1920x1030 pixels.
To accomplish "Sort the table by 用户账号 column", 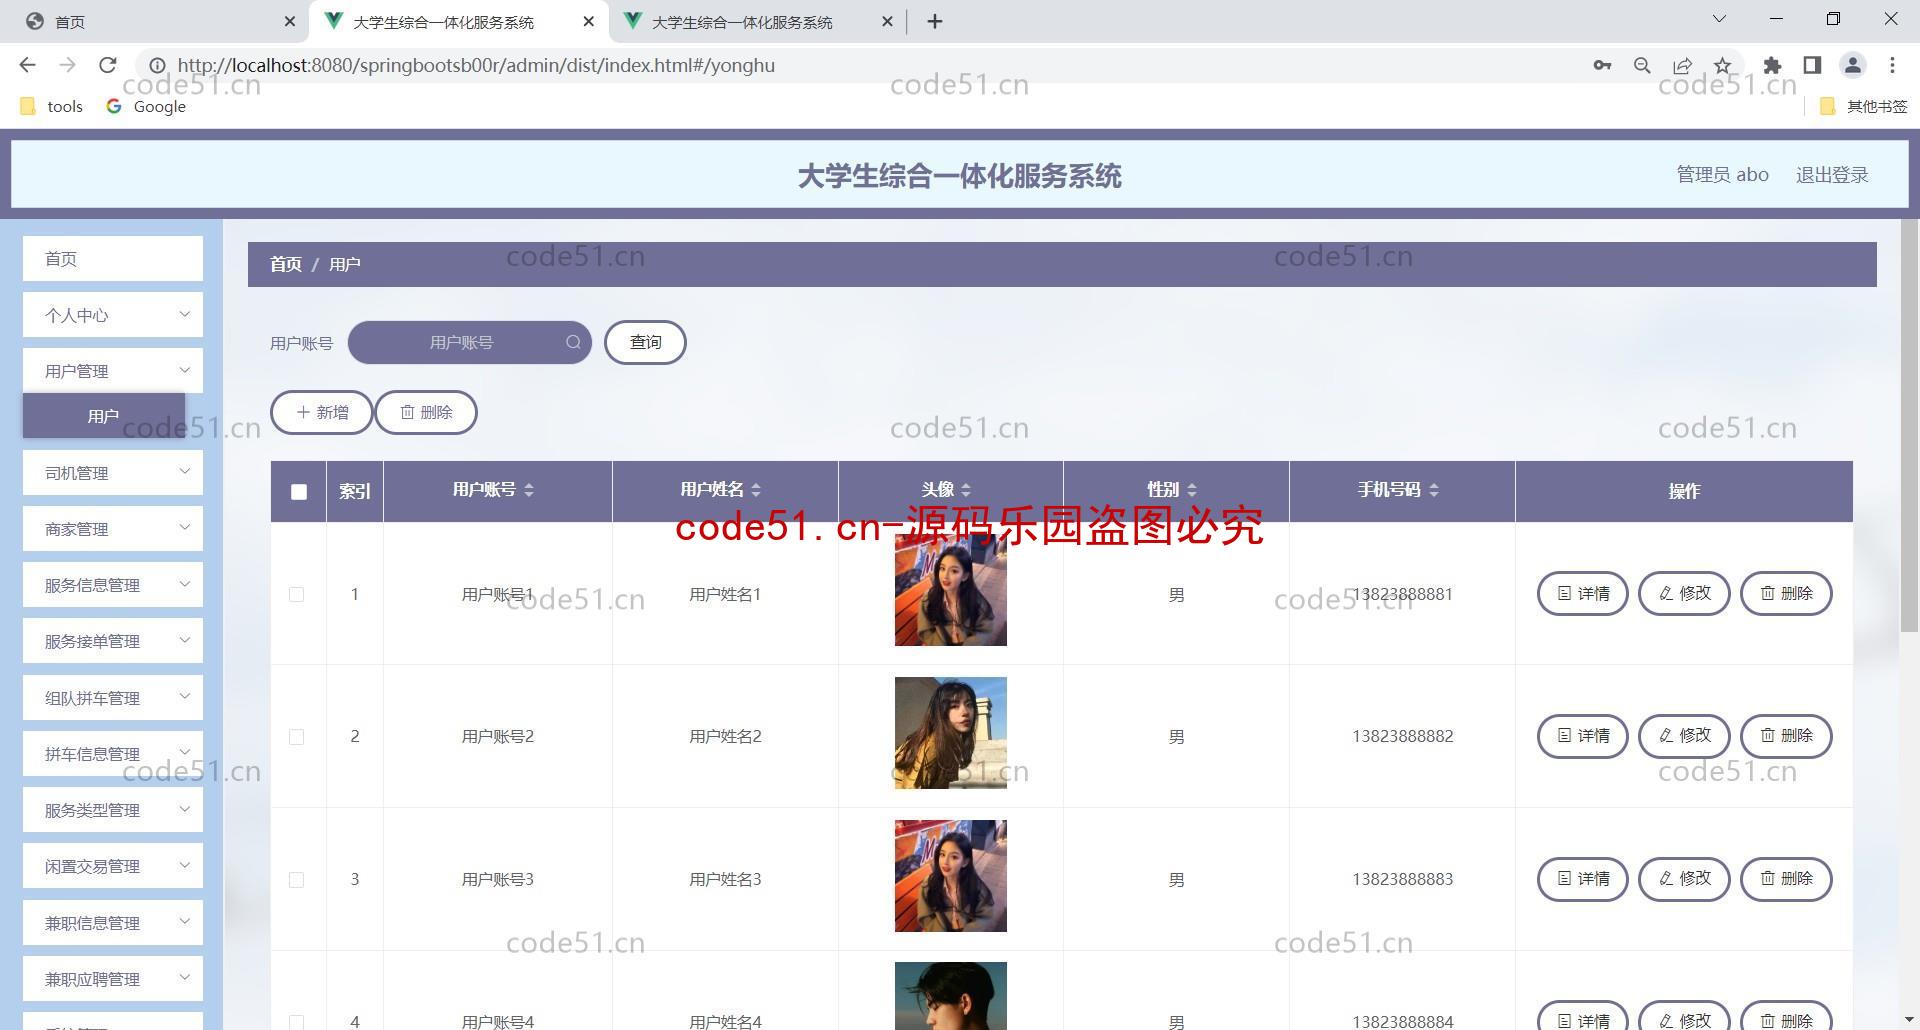I will [529, 490].
